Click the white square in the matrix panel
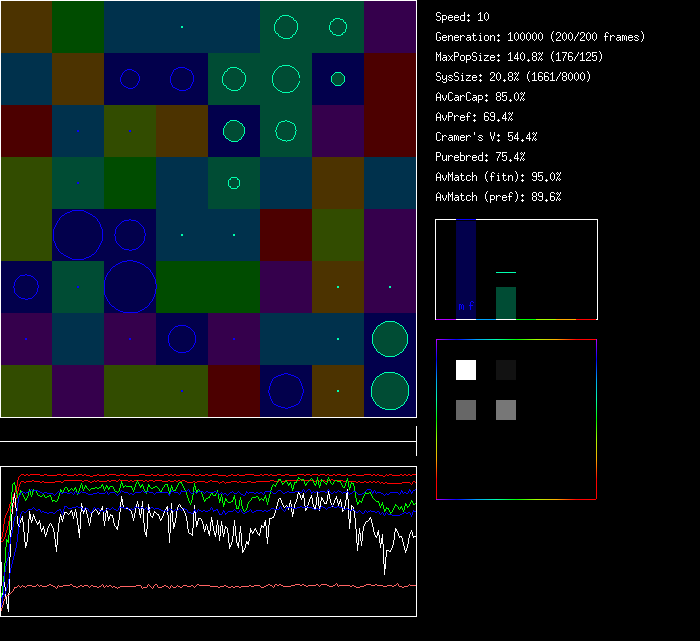 [466, 370]
